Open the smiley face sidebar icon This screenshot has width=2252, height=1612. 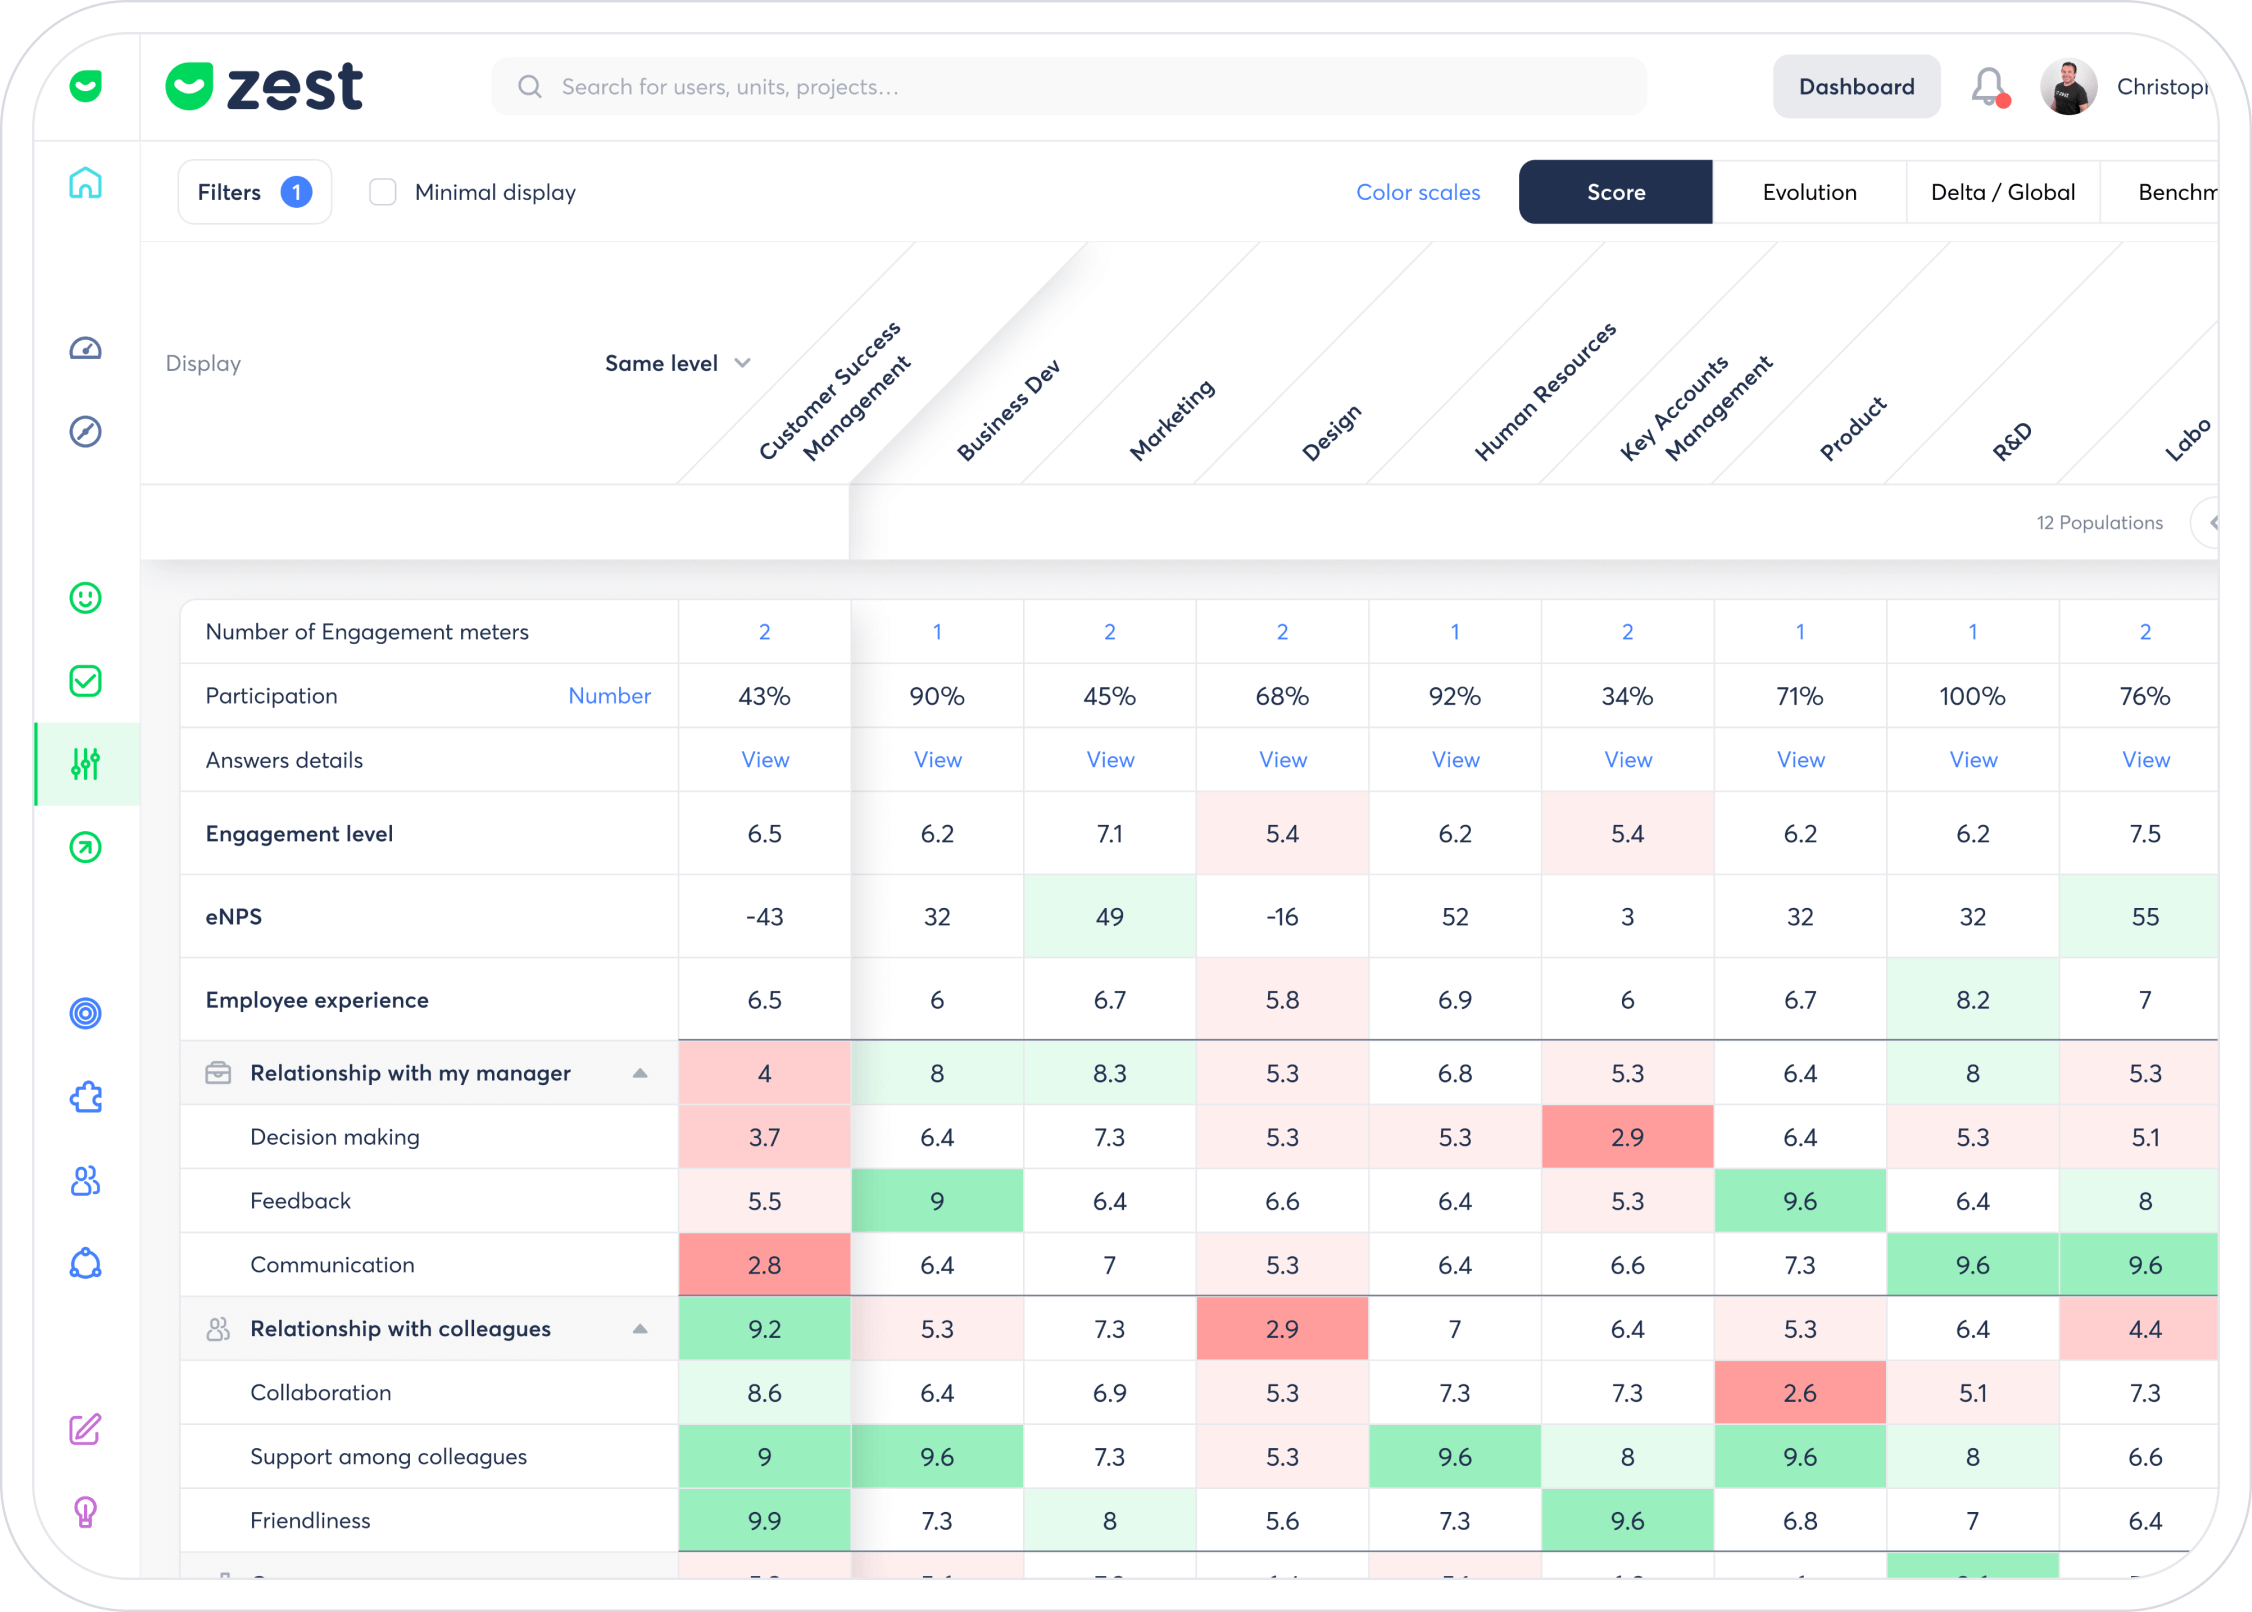tap(86, 598)
